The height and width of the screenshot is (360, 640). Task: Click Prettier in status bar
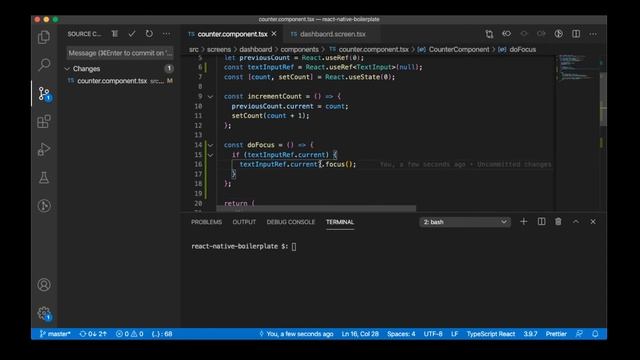tap(556, 334)
